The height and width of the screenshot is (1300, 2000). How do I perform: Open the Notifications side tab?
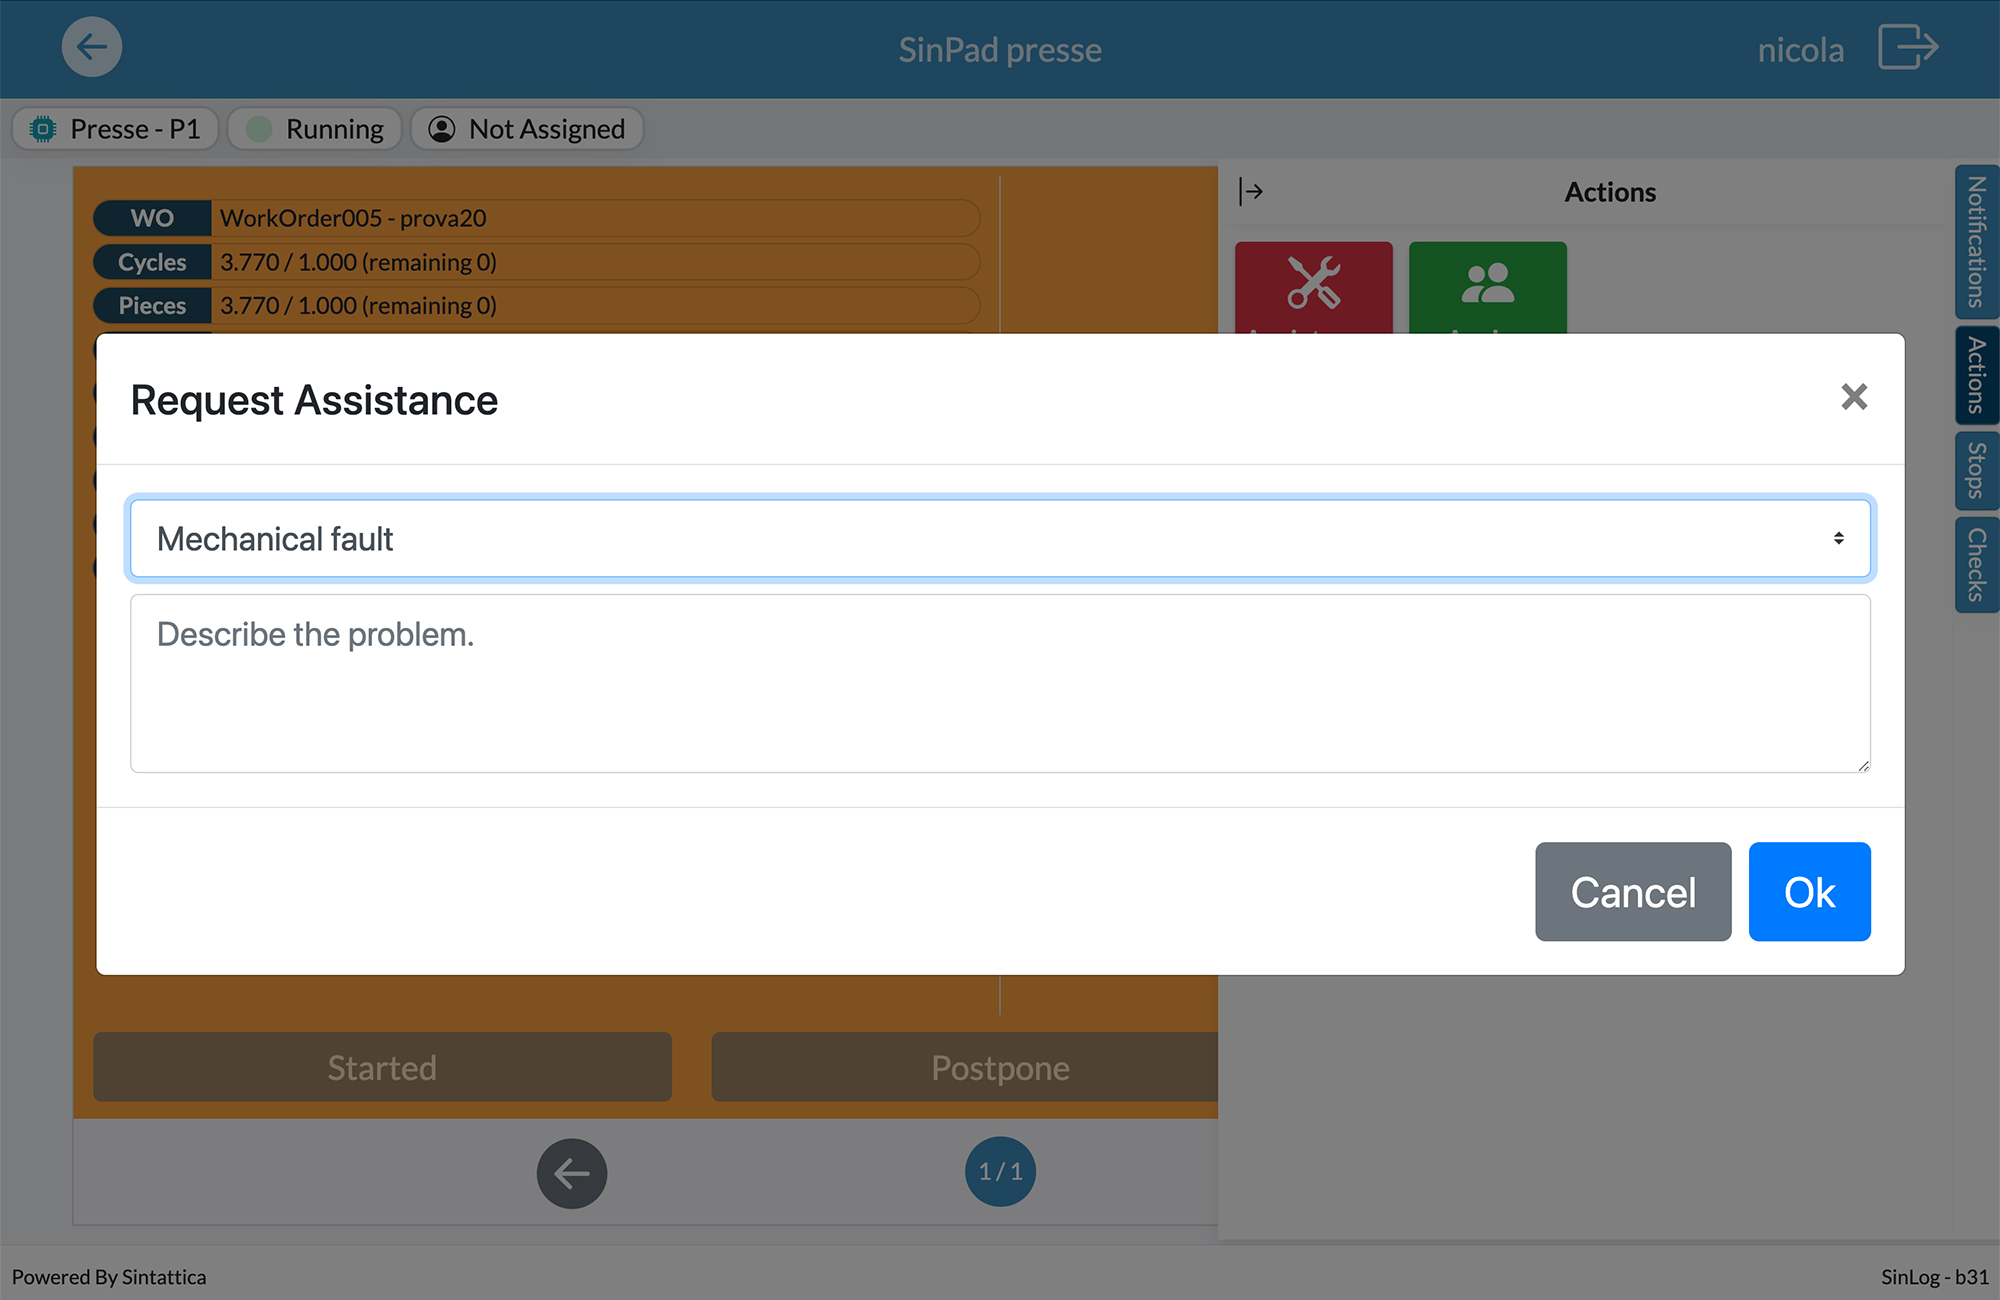[x=1976, y=242]
